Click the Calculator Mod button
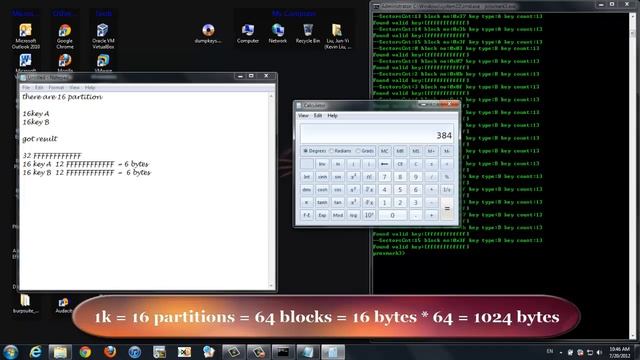The height and width of the screenshot is (360, 640). coord(338,215)
